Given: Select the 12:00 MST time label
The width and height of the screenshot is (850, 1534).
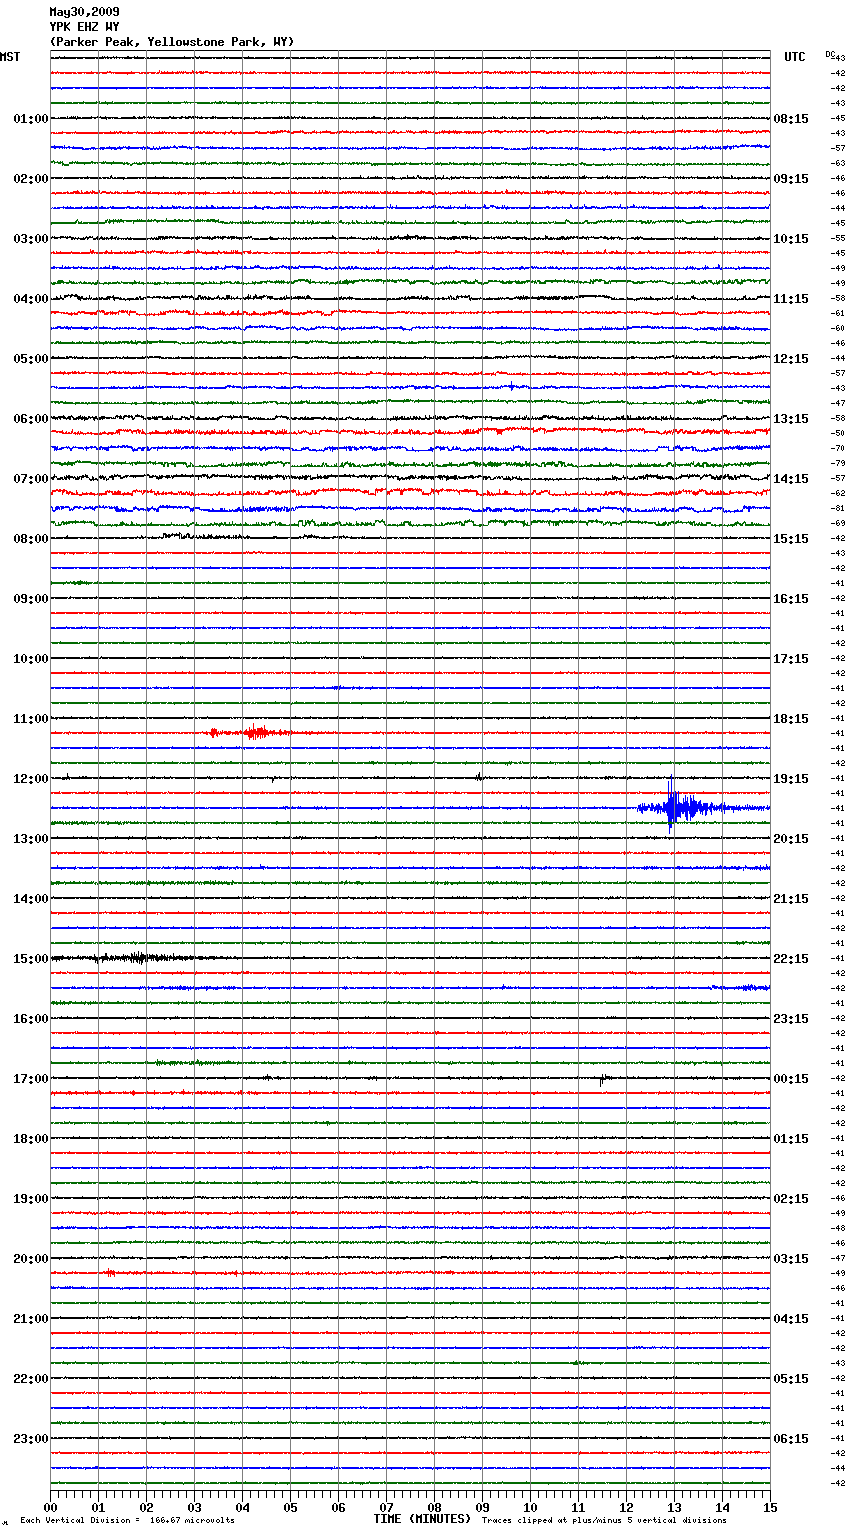Looking at the screenshot, I should [30, 779].
